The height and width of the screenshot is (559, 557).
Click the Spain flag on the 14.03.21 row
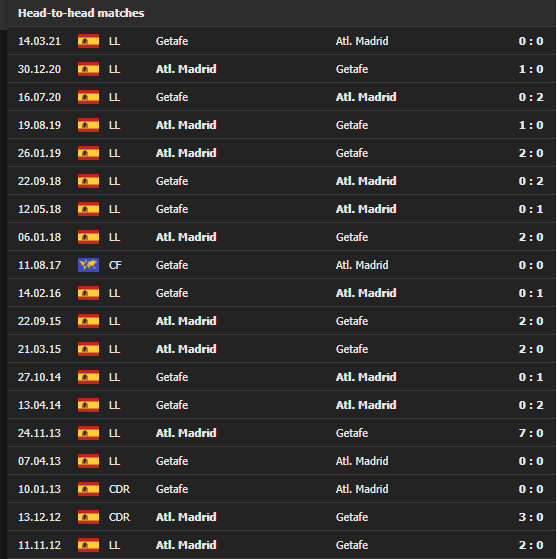[x=88, y=41]
